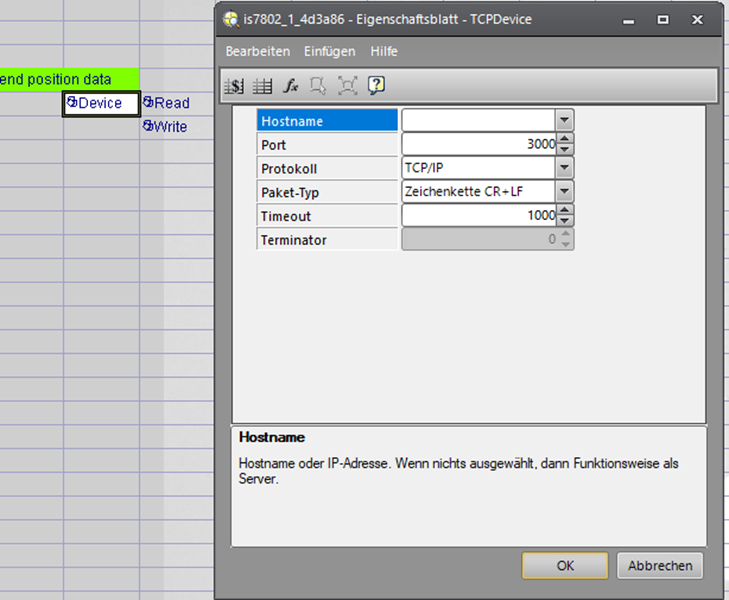729x600 pixels.
Task: Open the Hilfe menu
Action: [x=384, y=51]
